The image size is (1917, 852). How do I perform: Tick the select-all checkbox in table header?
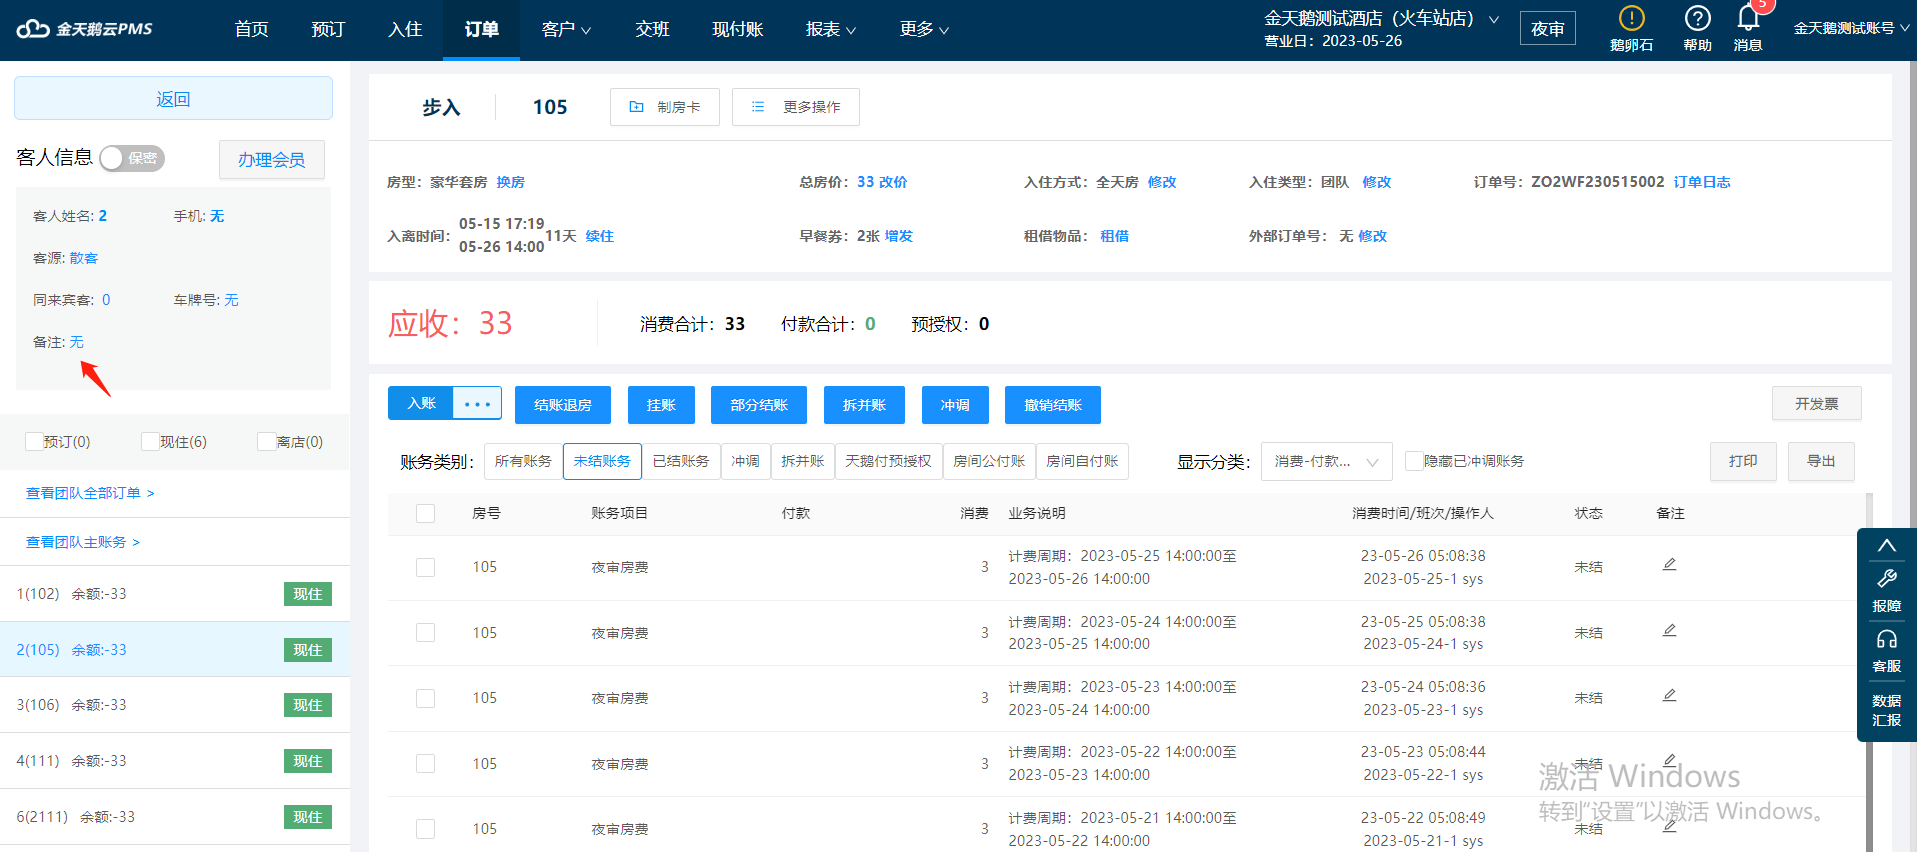pyautogui.click(x=425, y=513)
